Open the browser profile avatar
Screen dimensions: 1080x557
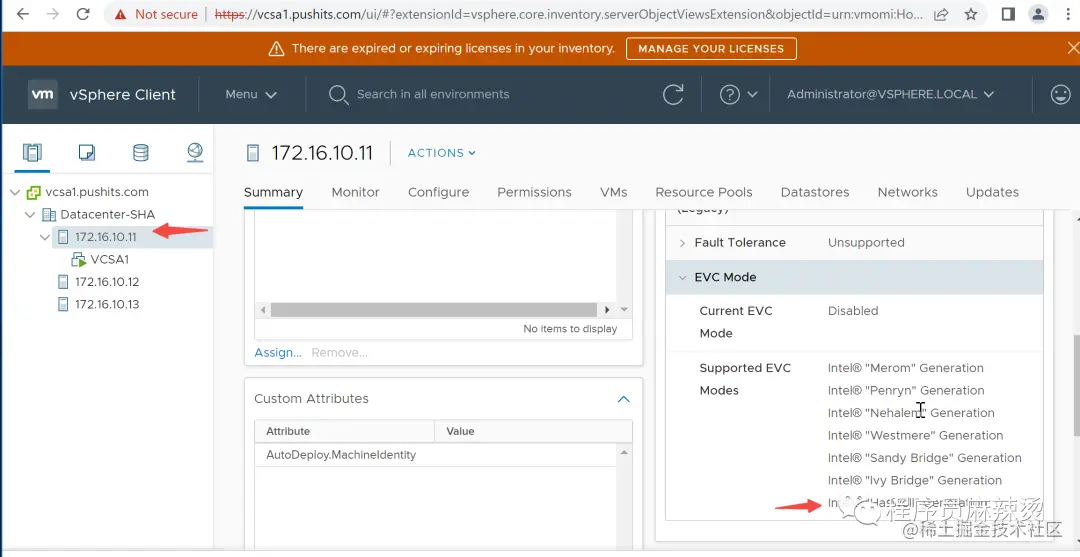pos(1038,14)
